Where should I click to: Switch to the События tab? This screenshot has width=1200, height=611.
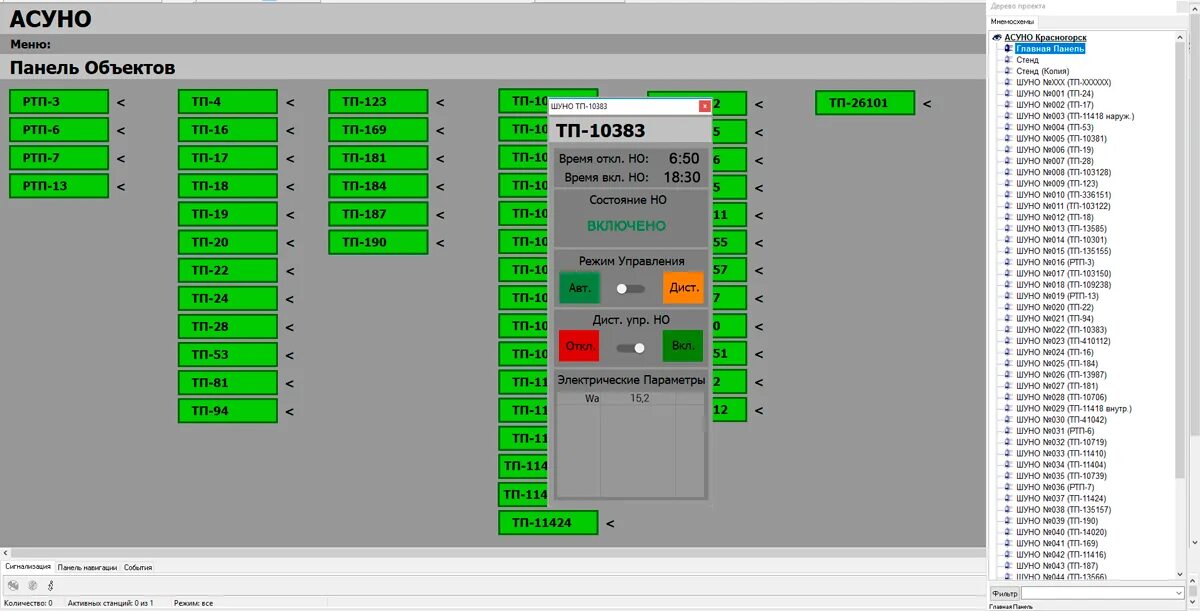point(138,567)
